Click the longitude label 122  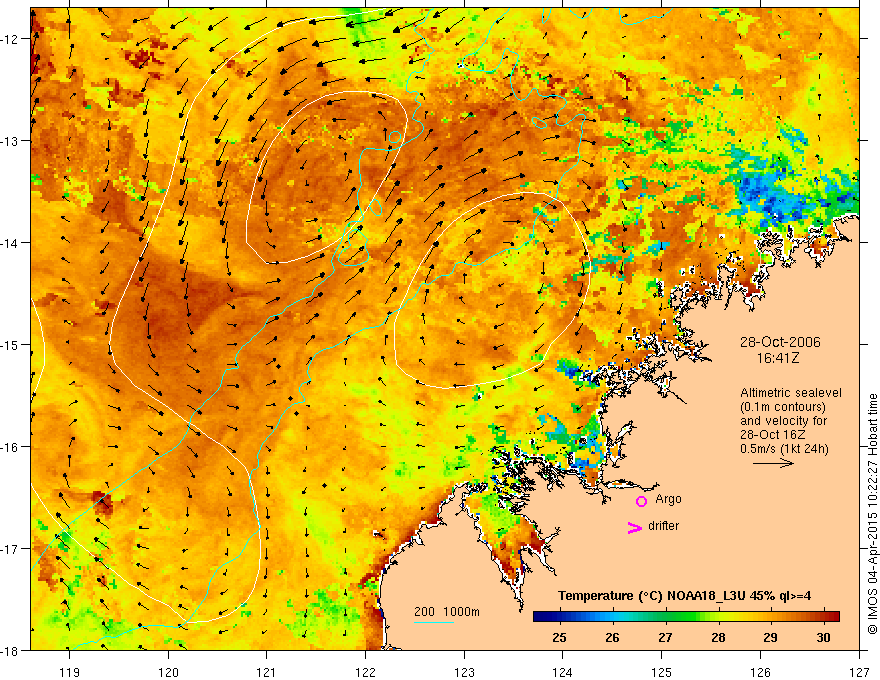pos(365,672)
